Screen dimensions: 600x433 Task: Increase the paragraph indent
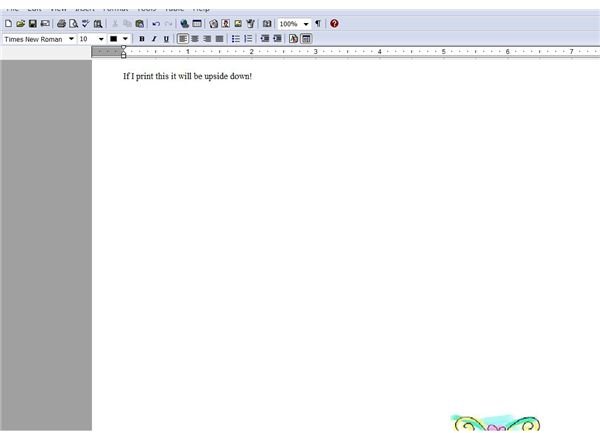click(277, 39)
